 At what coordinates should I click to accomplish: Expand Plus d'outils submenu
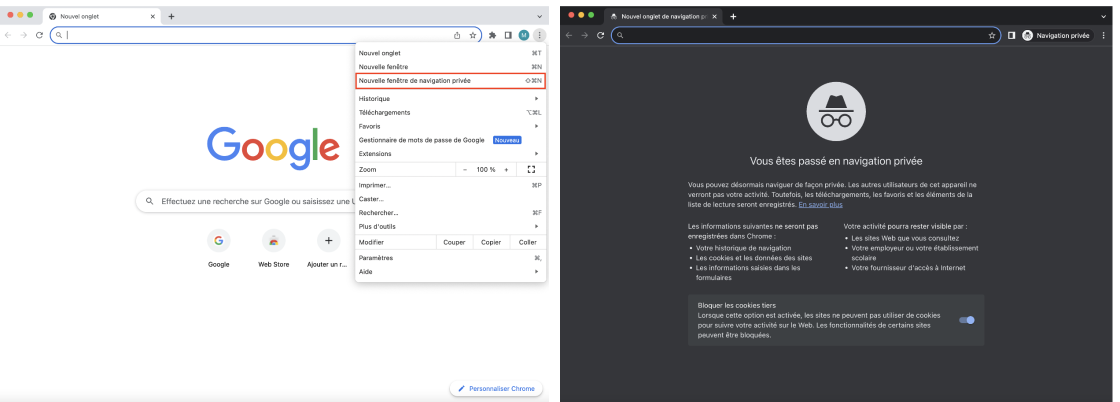pyautogui.click(x=451, y=226)
